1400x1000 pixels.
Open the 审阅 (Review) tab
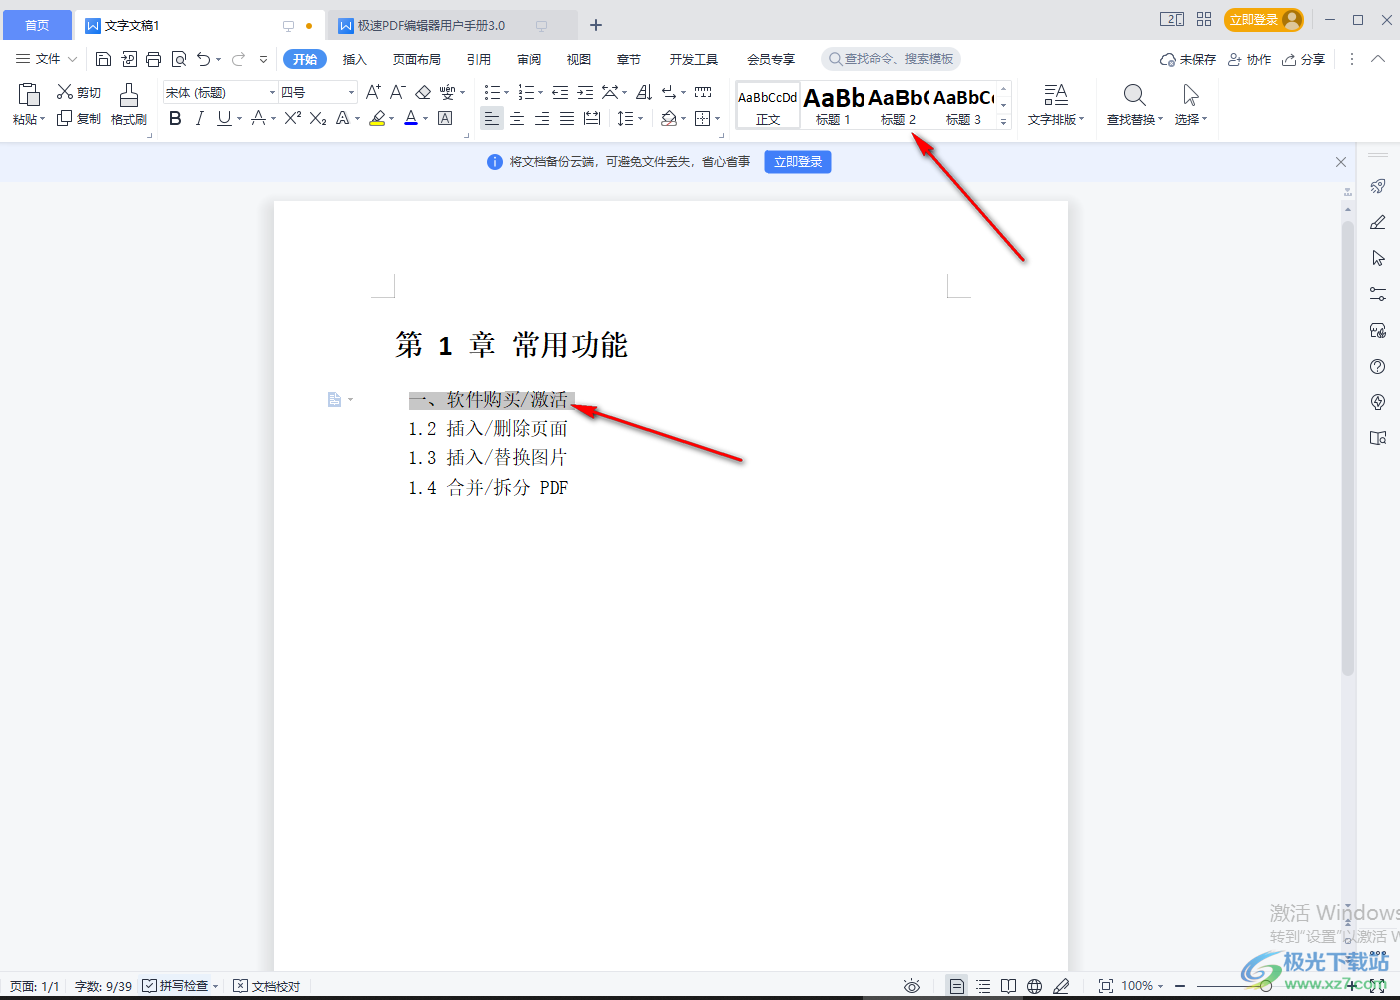tap(529, 59)
